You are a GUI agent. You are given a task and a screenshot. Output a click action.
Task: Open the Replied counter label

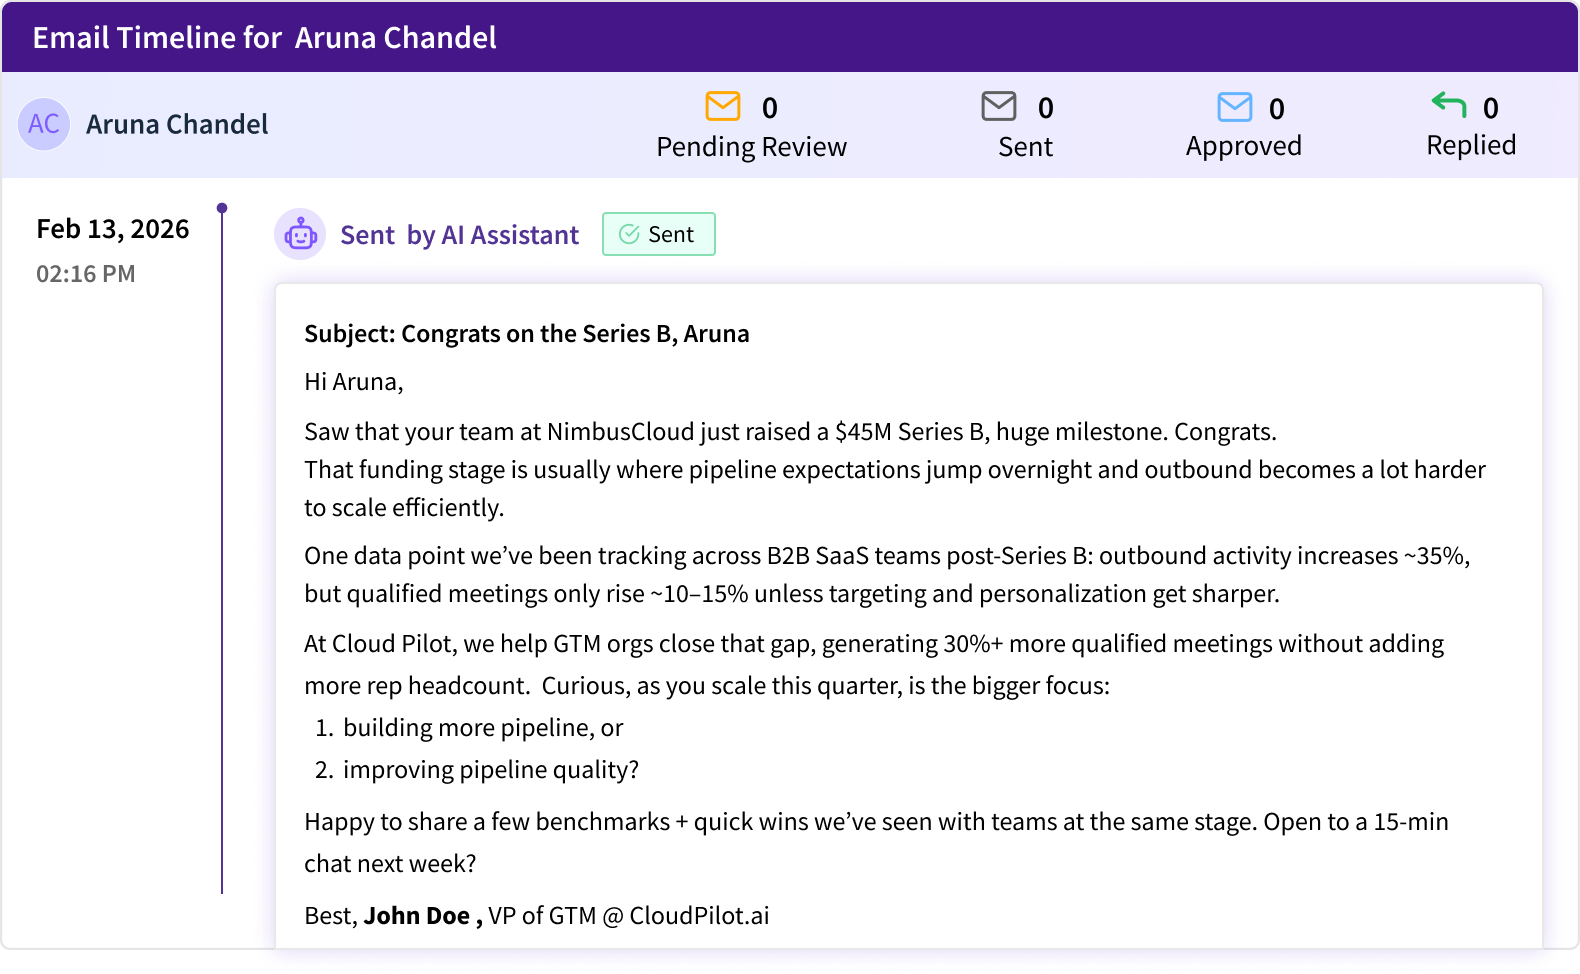(x=1471, y=145)
